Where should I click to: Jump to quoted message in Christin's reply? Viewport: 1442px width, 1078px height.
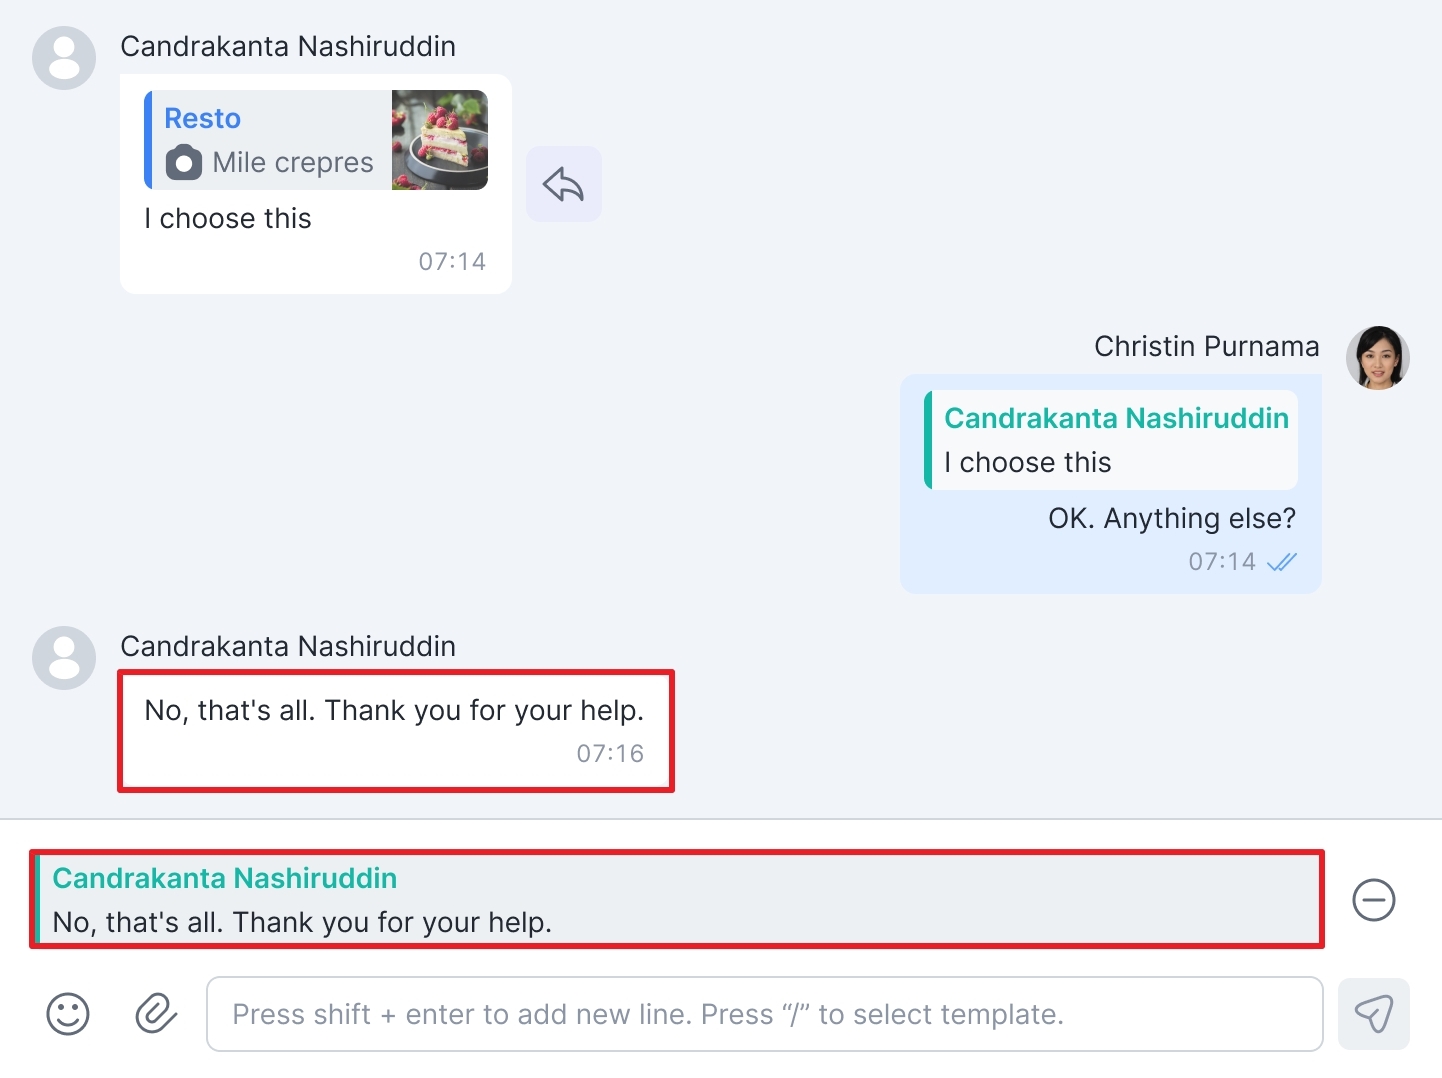point(1112,440)
